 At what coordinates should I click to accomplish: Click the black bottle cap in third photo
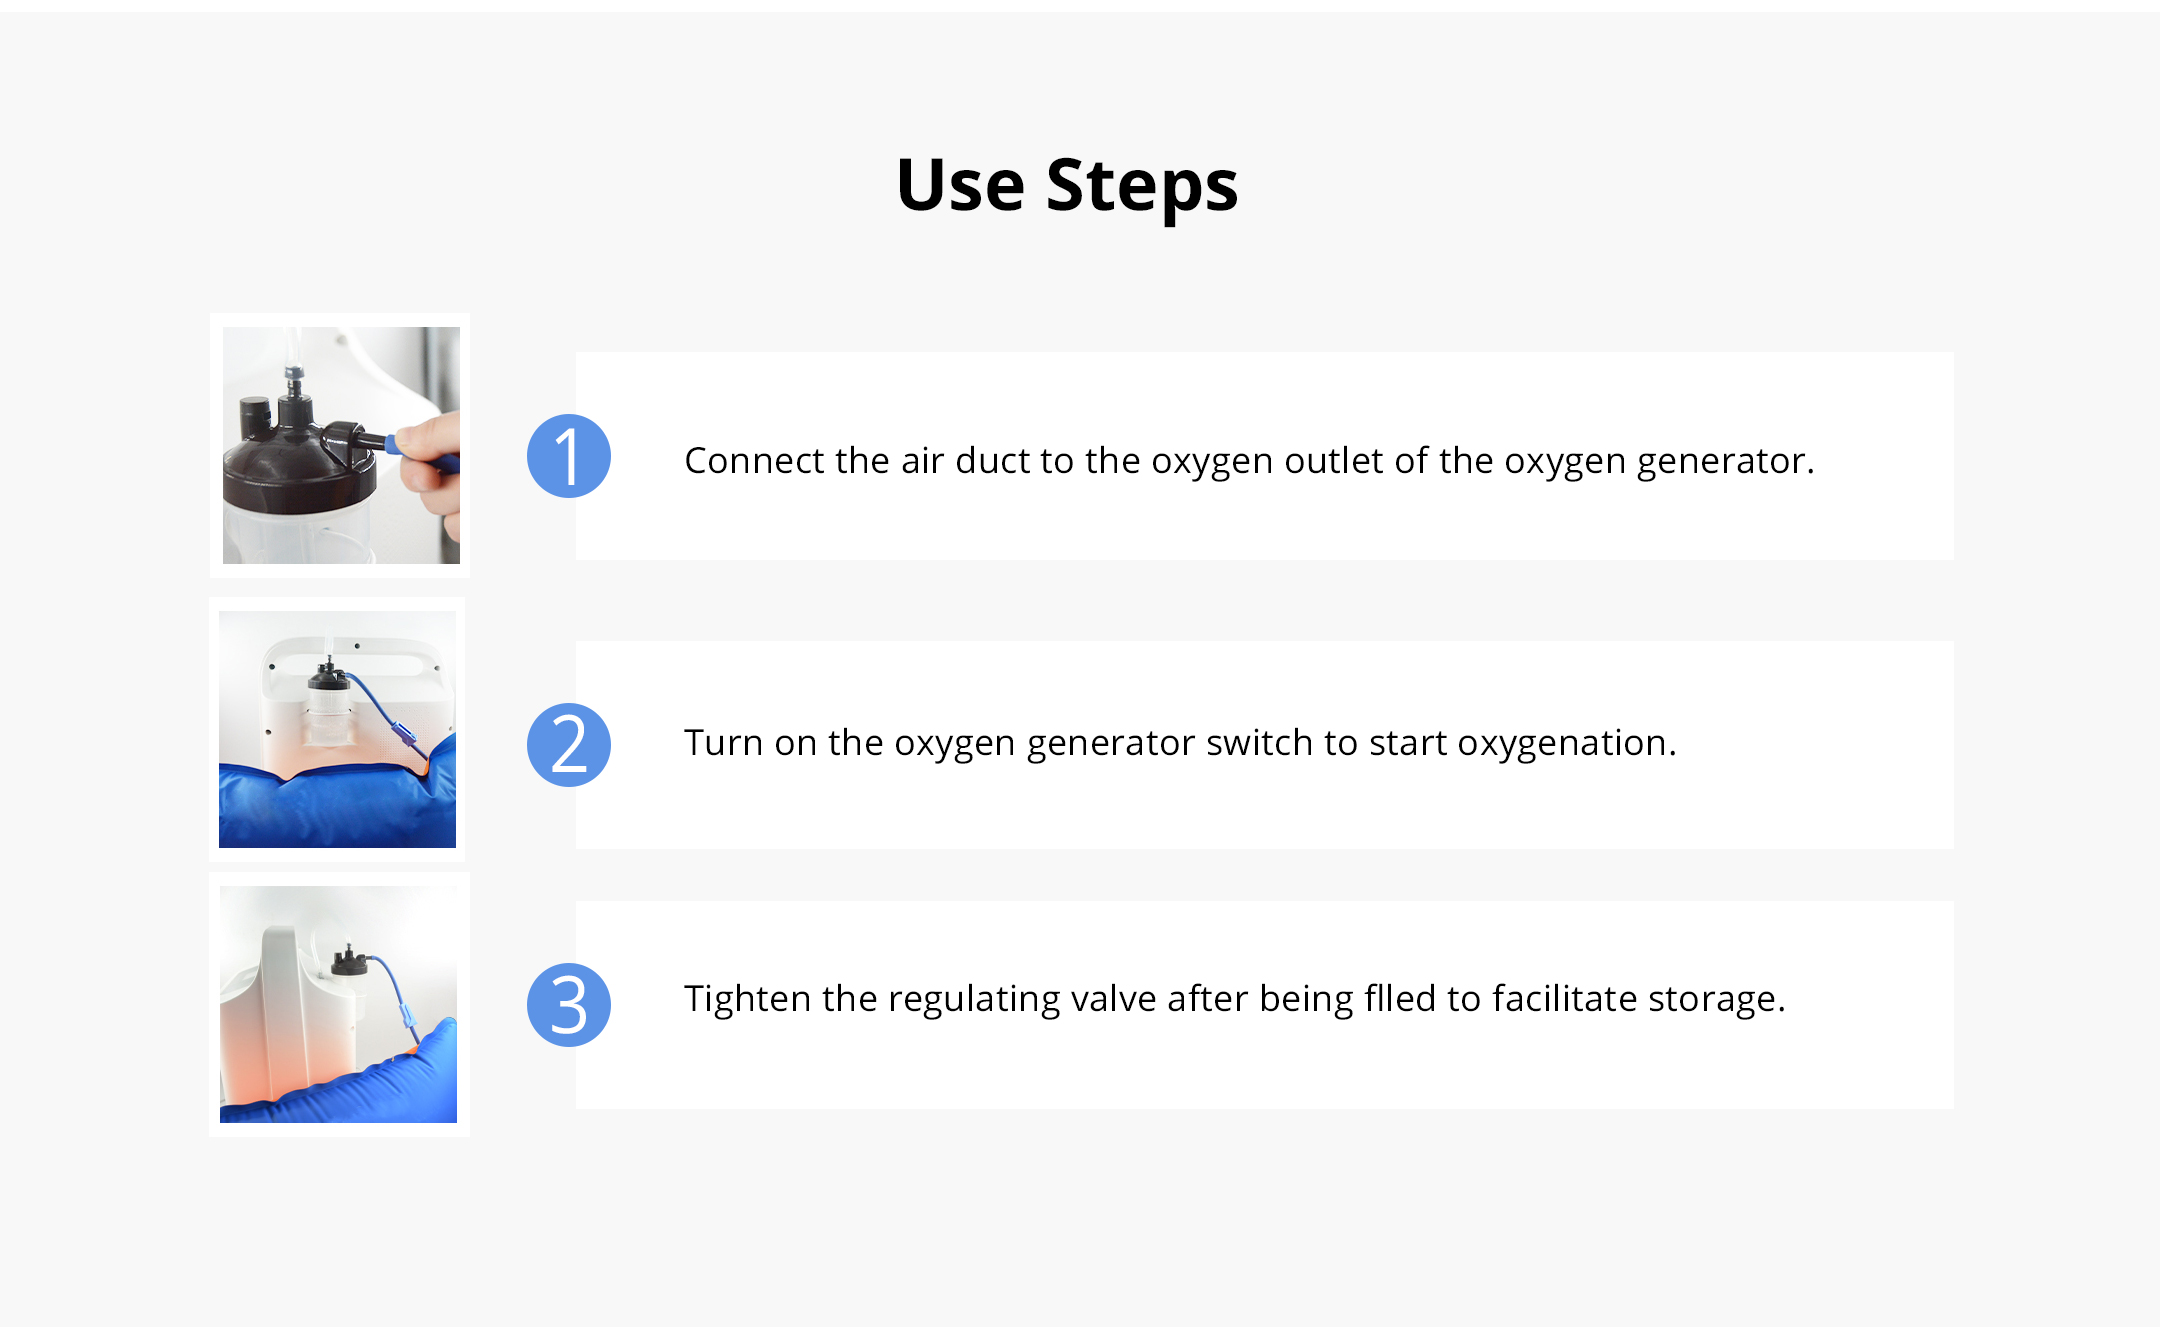click(348, 962)
